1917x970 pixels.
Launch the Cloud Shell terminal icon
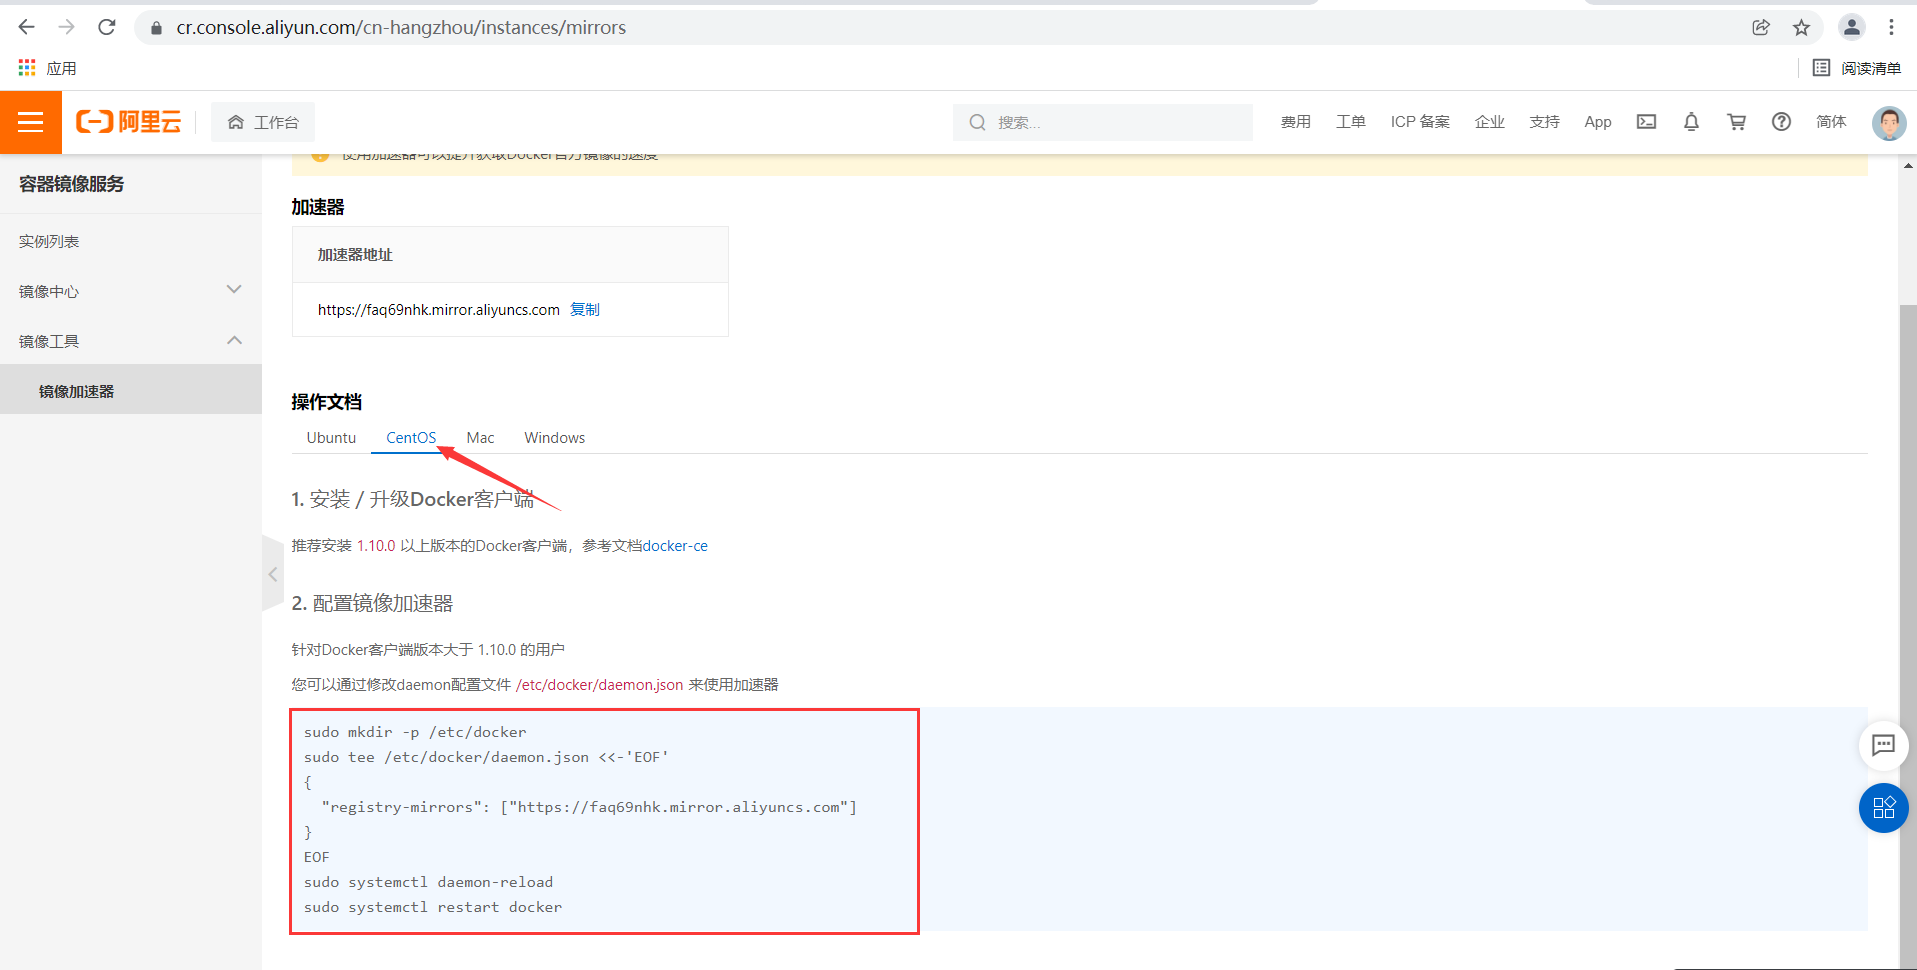tap(1646, 122)
